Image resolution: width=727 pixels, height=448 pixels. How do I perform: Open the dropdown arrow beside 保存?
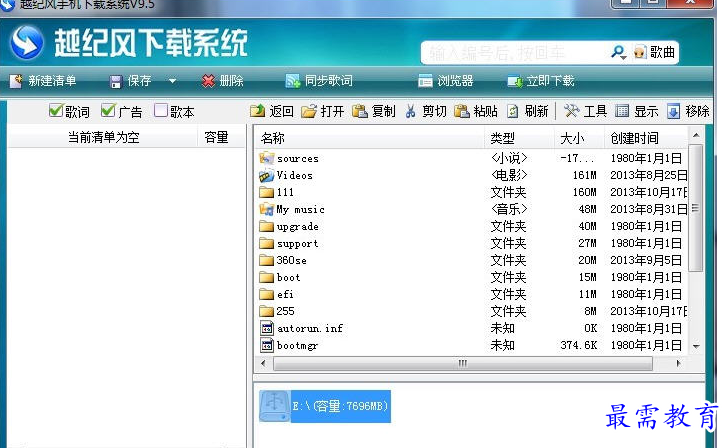click(172, 81)
